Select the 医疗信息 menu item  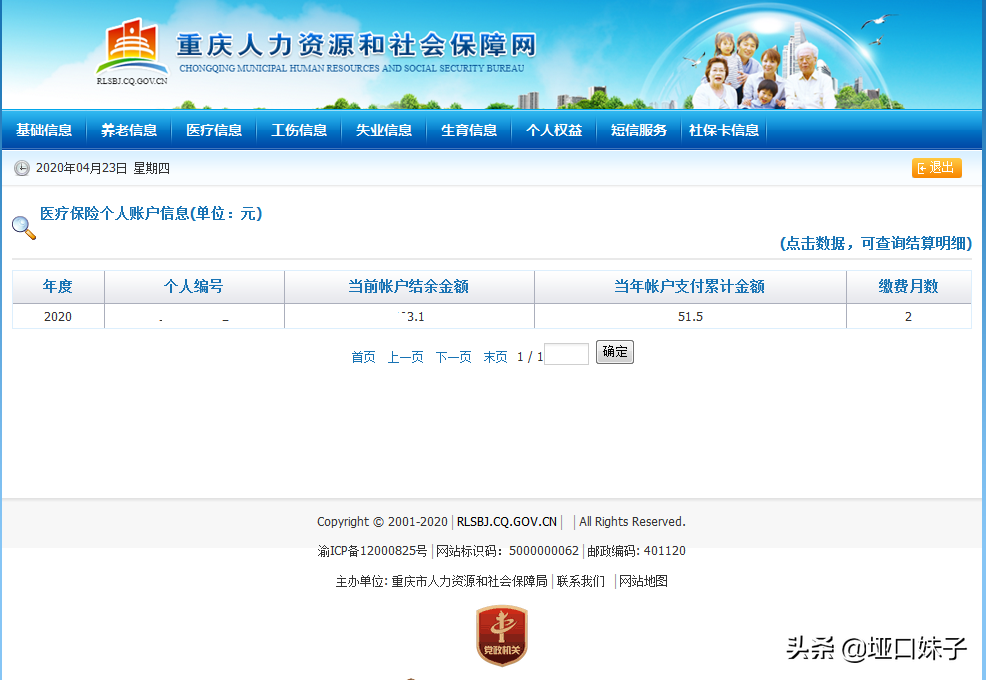[214, 130]
